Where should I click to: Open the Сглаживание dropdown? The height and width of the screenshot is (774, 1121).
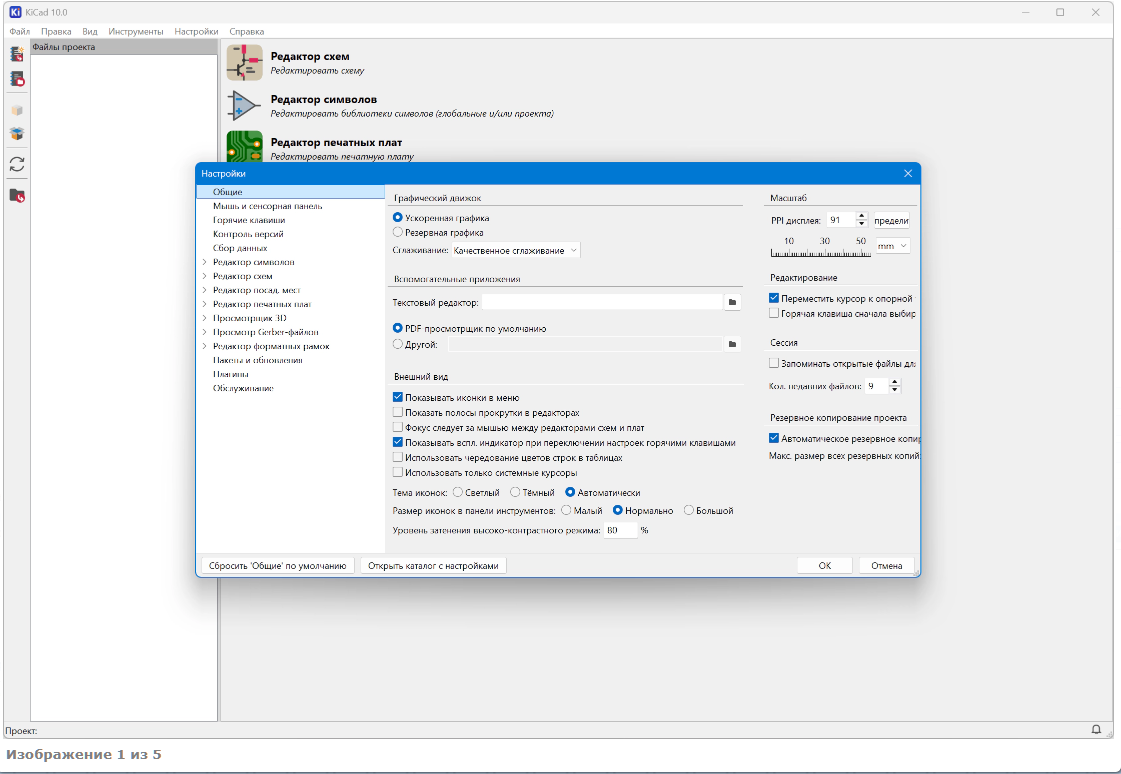(515, 250)
